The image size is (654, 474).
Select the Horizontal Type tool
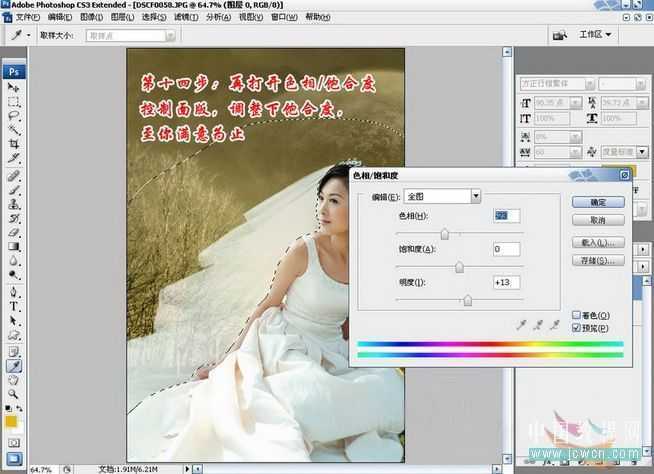tap(13, 306)
